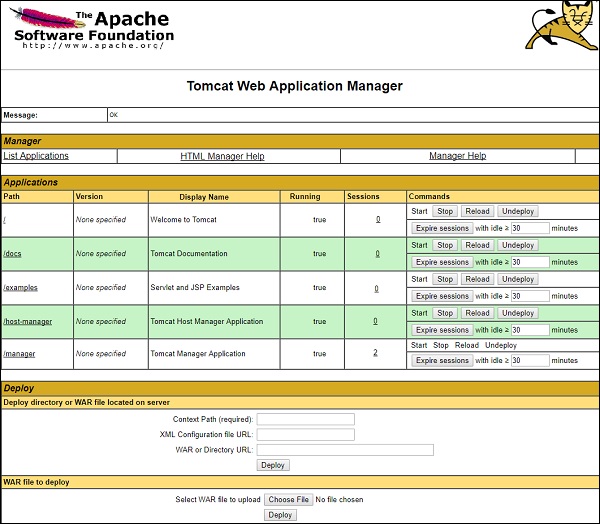This screenshot has height=524, width=600.
Task: Click Choose File to upload a WAR
Action: 288,500
